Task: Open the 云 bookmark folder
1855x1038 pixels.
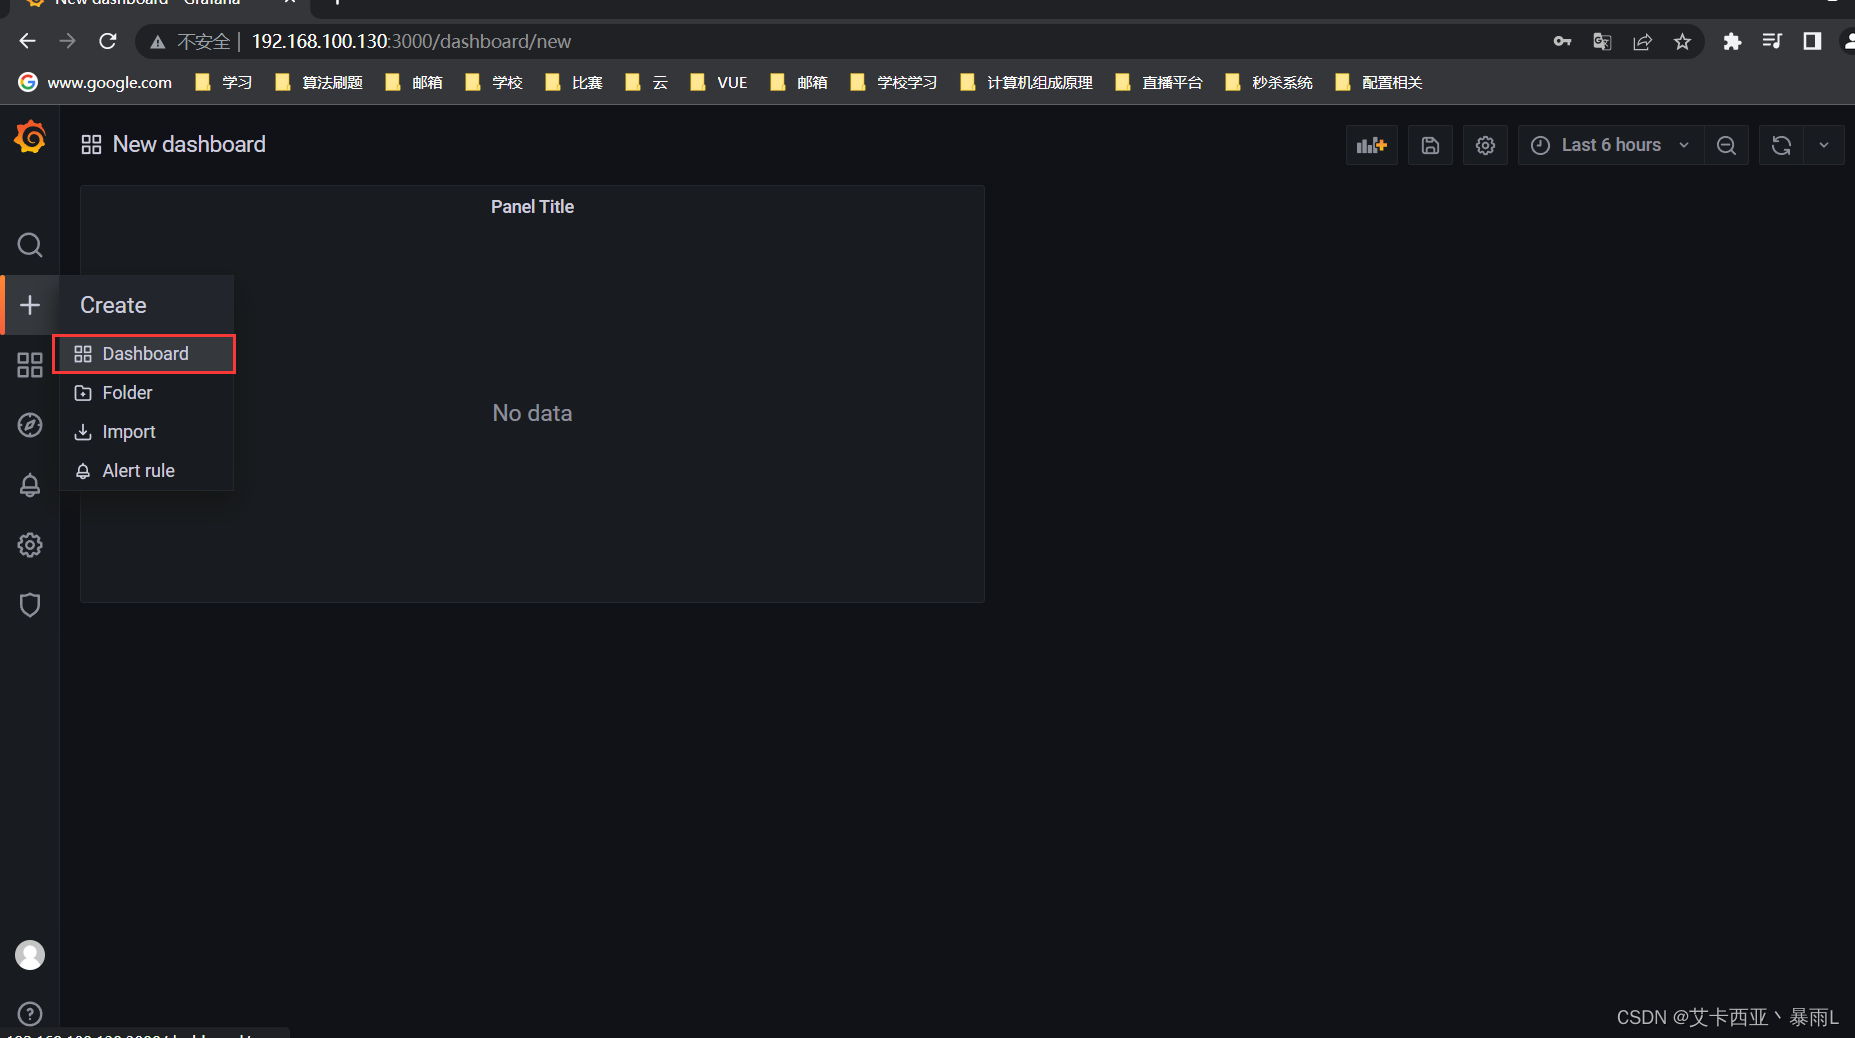Action: (x=646, y=82)
